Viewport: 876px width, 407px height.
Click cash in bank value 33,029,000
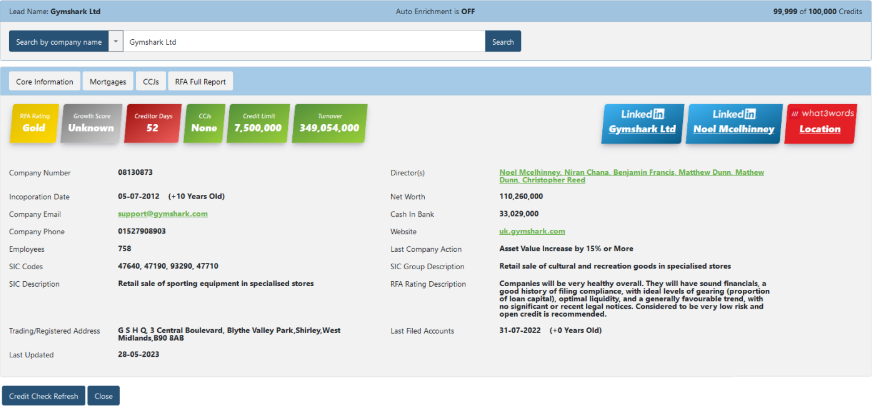pyautogui.click(x=519, y=214)
